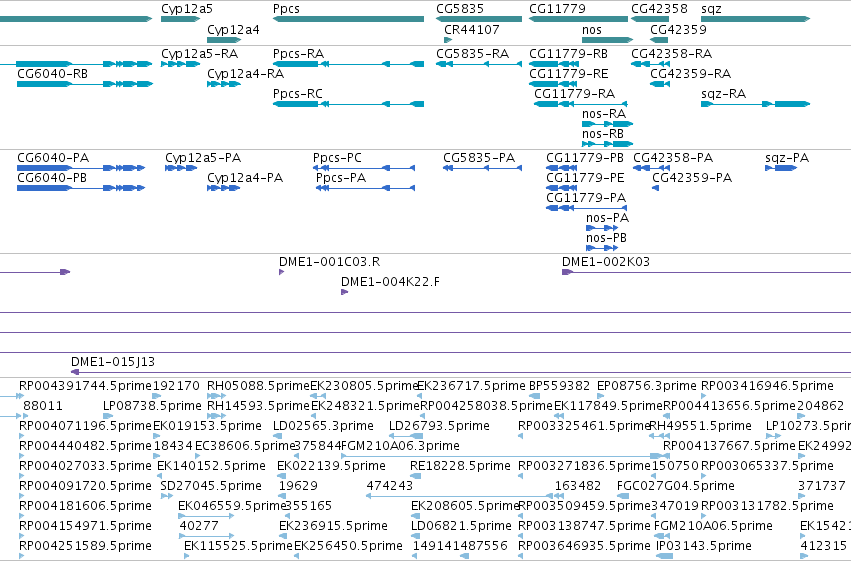This screenshot has width=851, height=561.
Task: Select the Cyp12a4 gene label
Action: click(x=233, y=30)
